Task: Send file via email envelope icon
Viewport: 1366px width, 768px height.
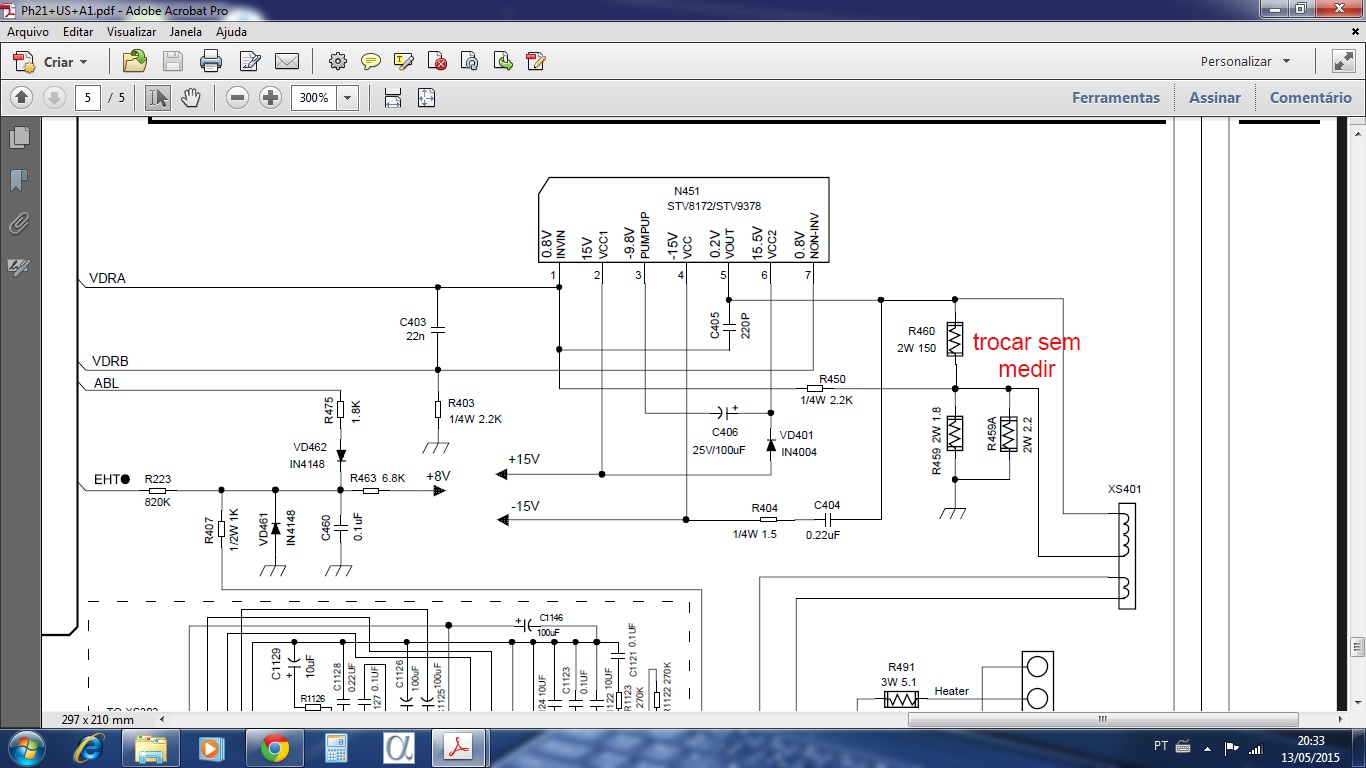Action: pos(287,61)
